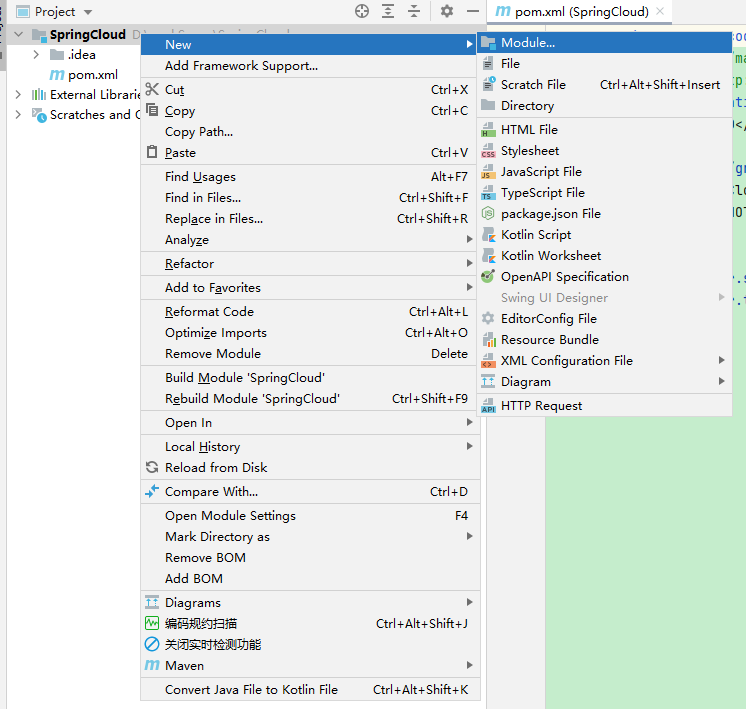The height and width of the screenshot is (709, 746).
Task: Choose Remove Module
Action: [310, 354]
